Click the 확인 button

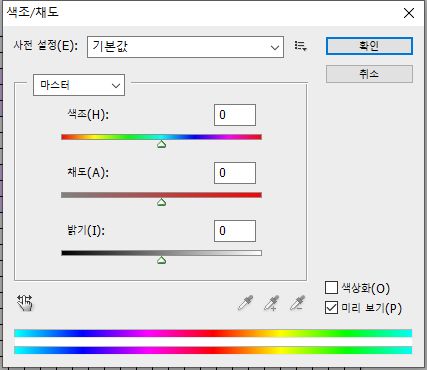click(369, 46)
